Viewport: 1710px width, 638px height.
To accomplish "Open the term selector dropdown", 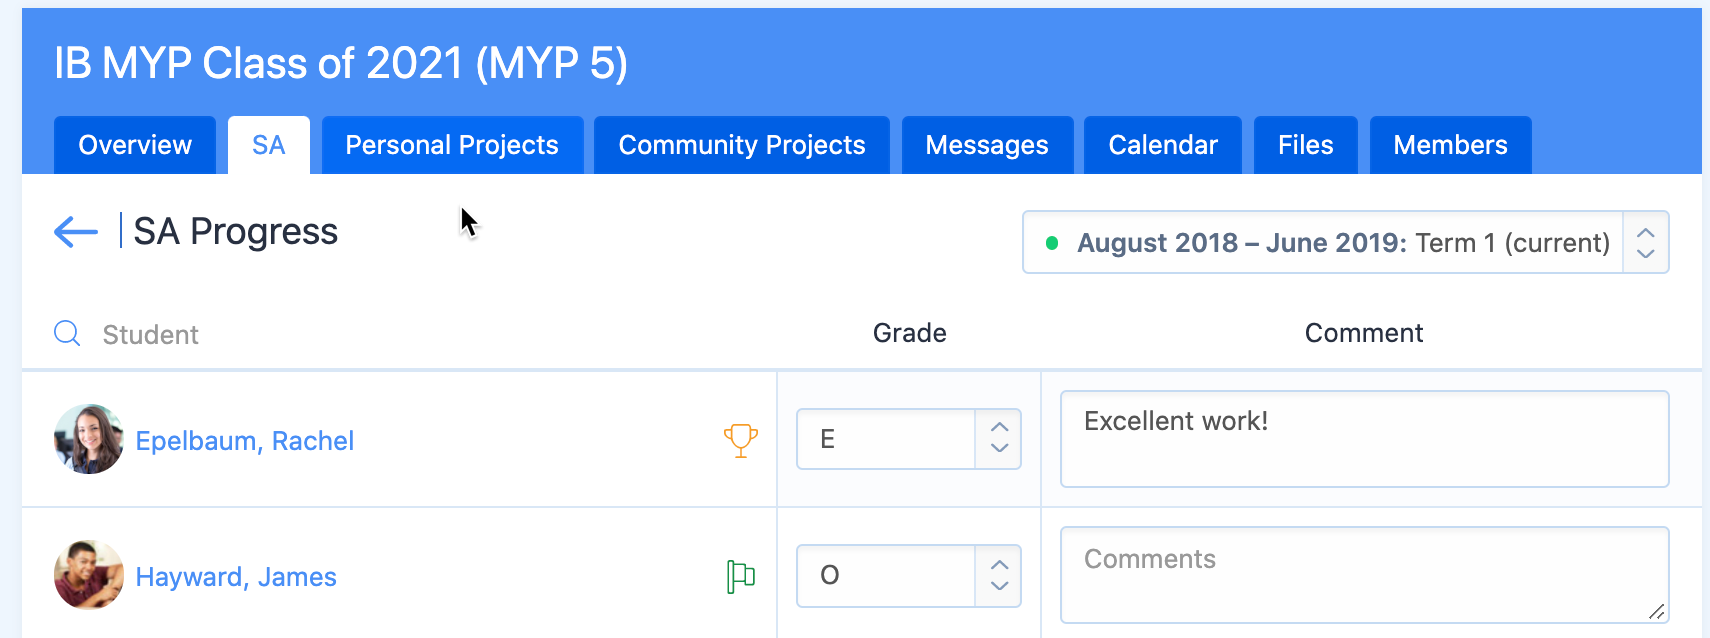I will [1345, 242].
